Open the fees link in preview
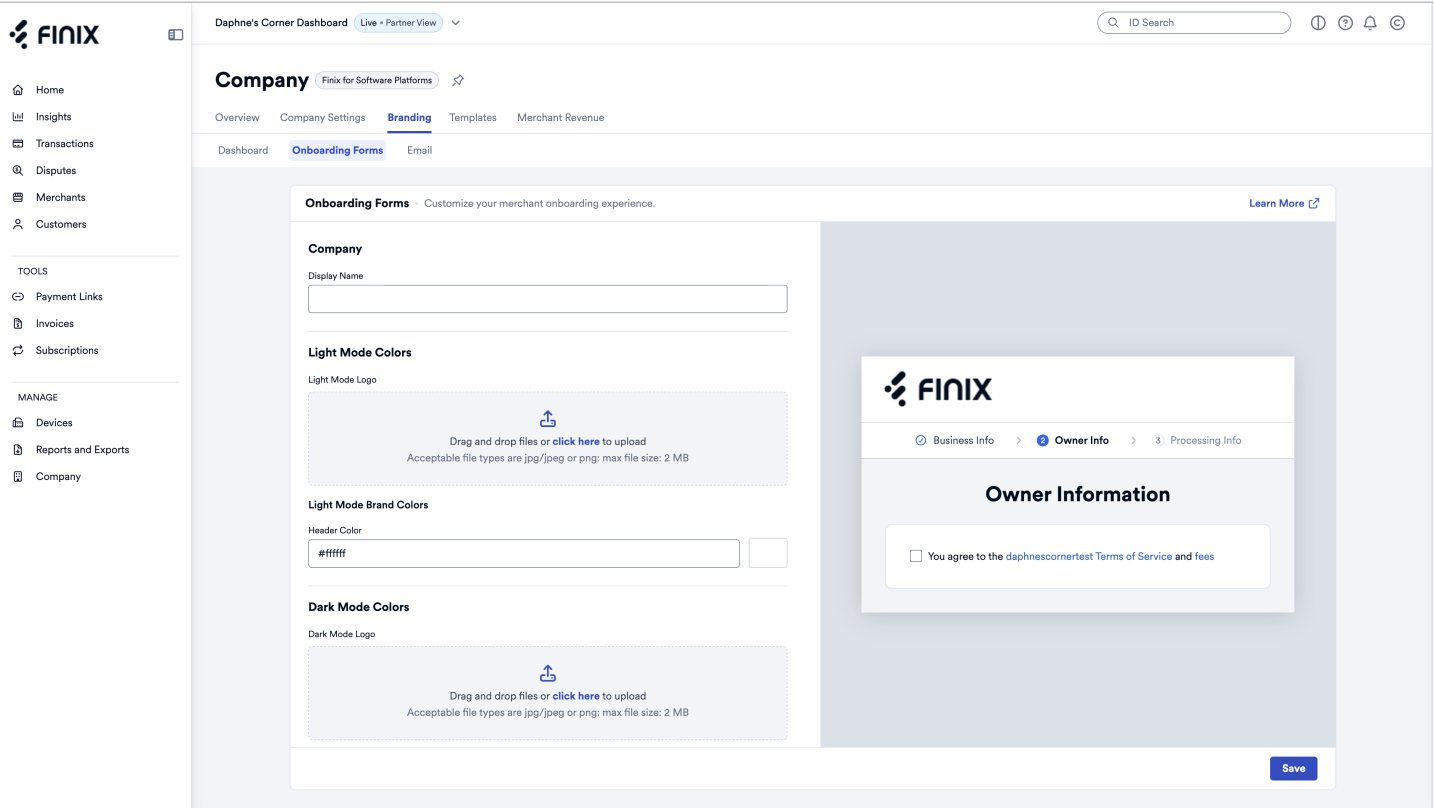Image resolution: width=1434 pixels, height=810 pixels. coord(1204,556)
